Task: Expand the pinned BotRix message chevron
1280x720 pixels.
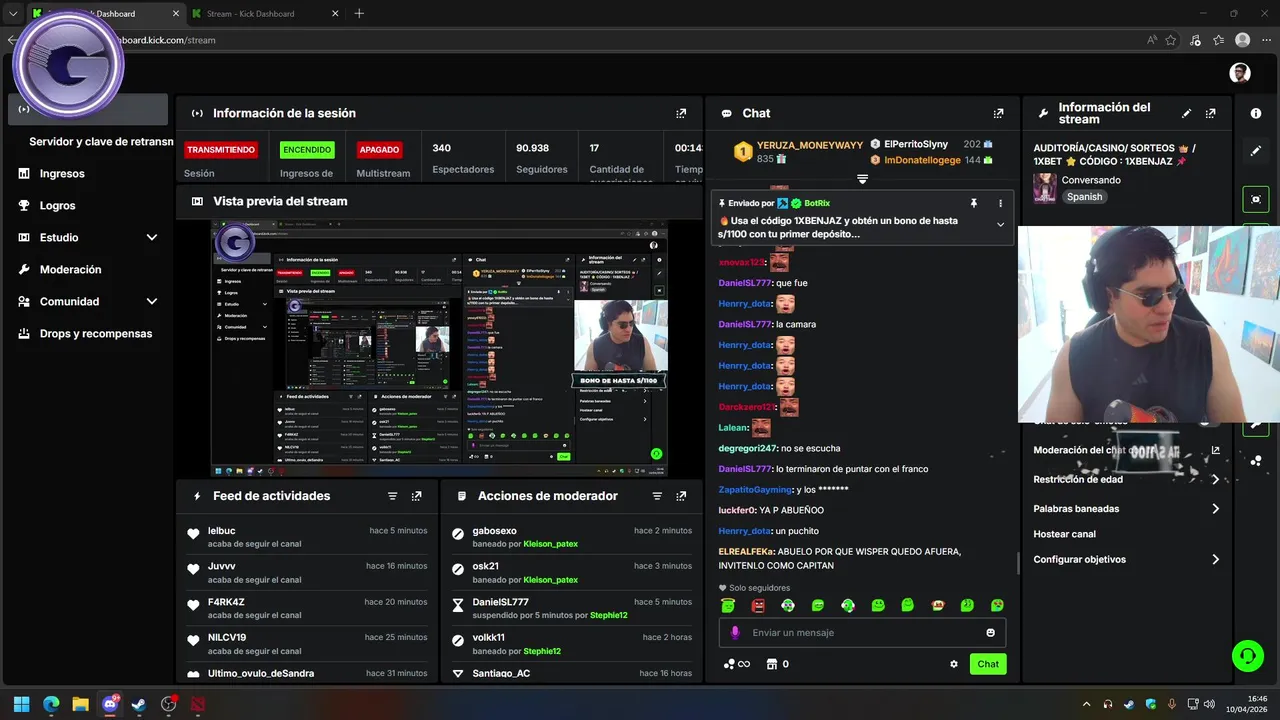Action: (x=1000, y=225)
